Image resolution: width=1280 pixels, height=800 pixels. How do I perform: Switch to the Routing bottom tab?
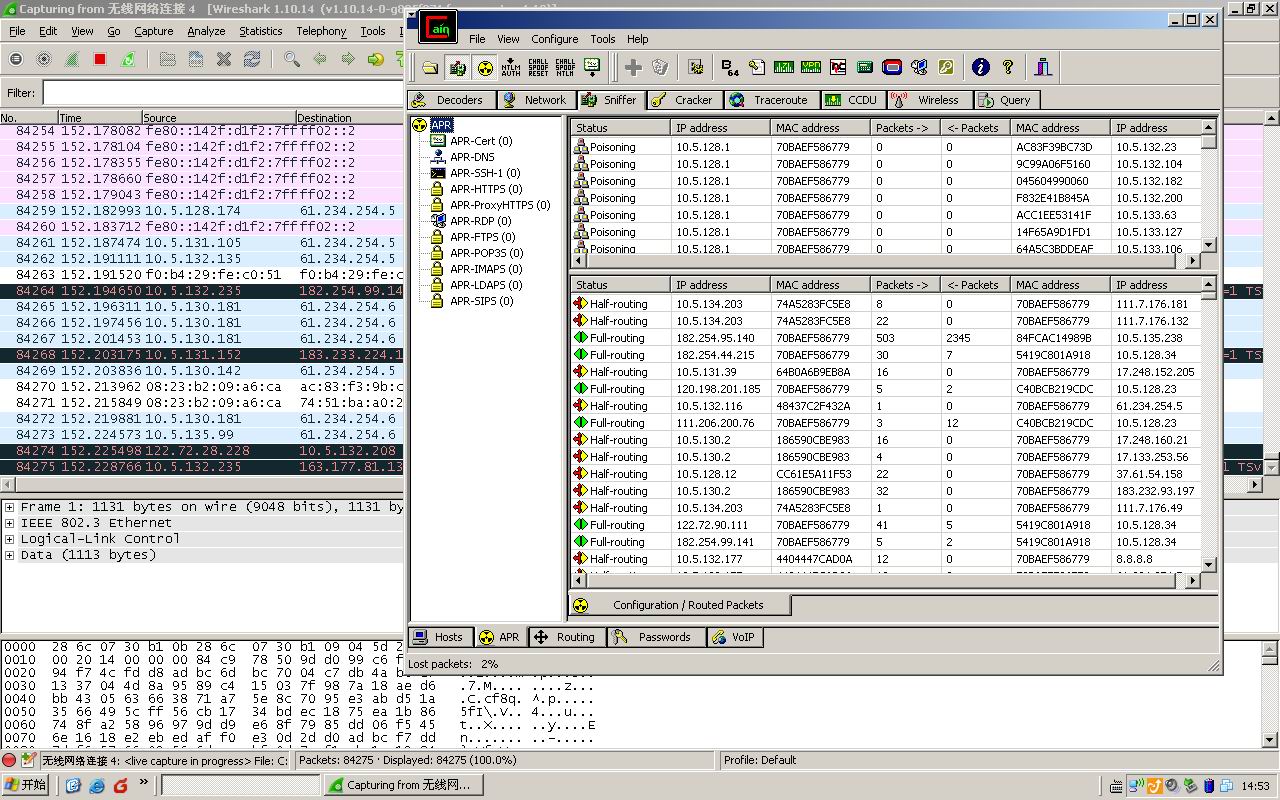(565, 637)
